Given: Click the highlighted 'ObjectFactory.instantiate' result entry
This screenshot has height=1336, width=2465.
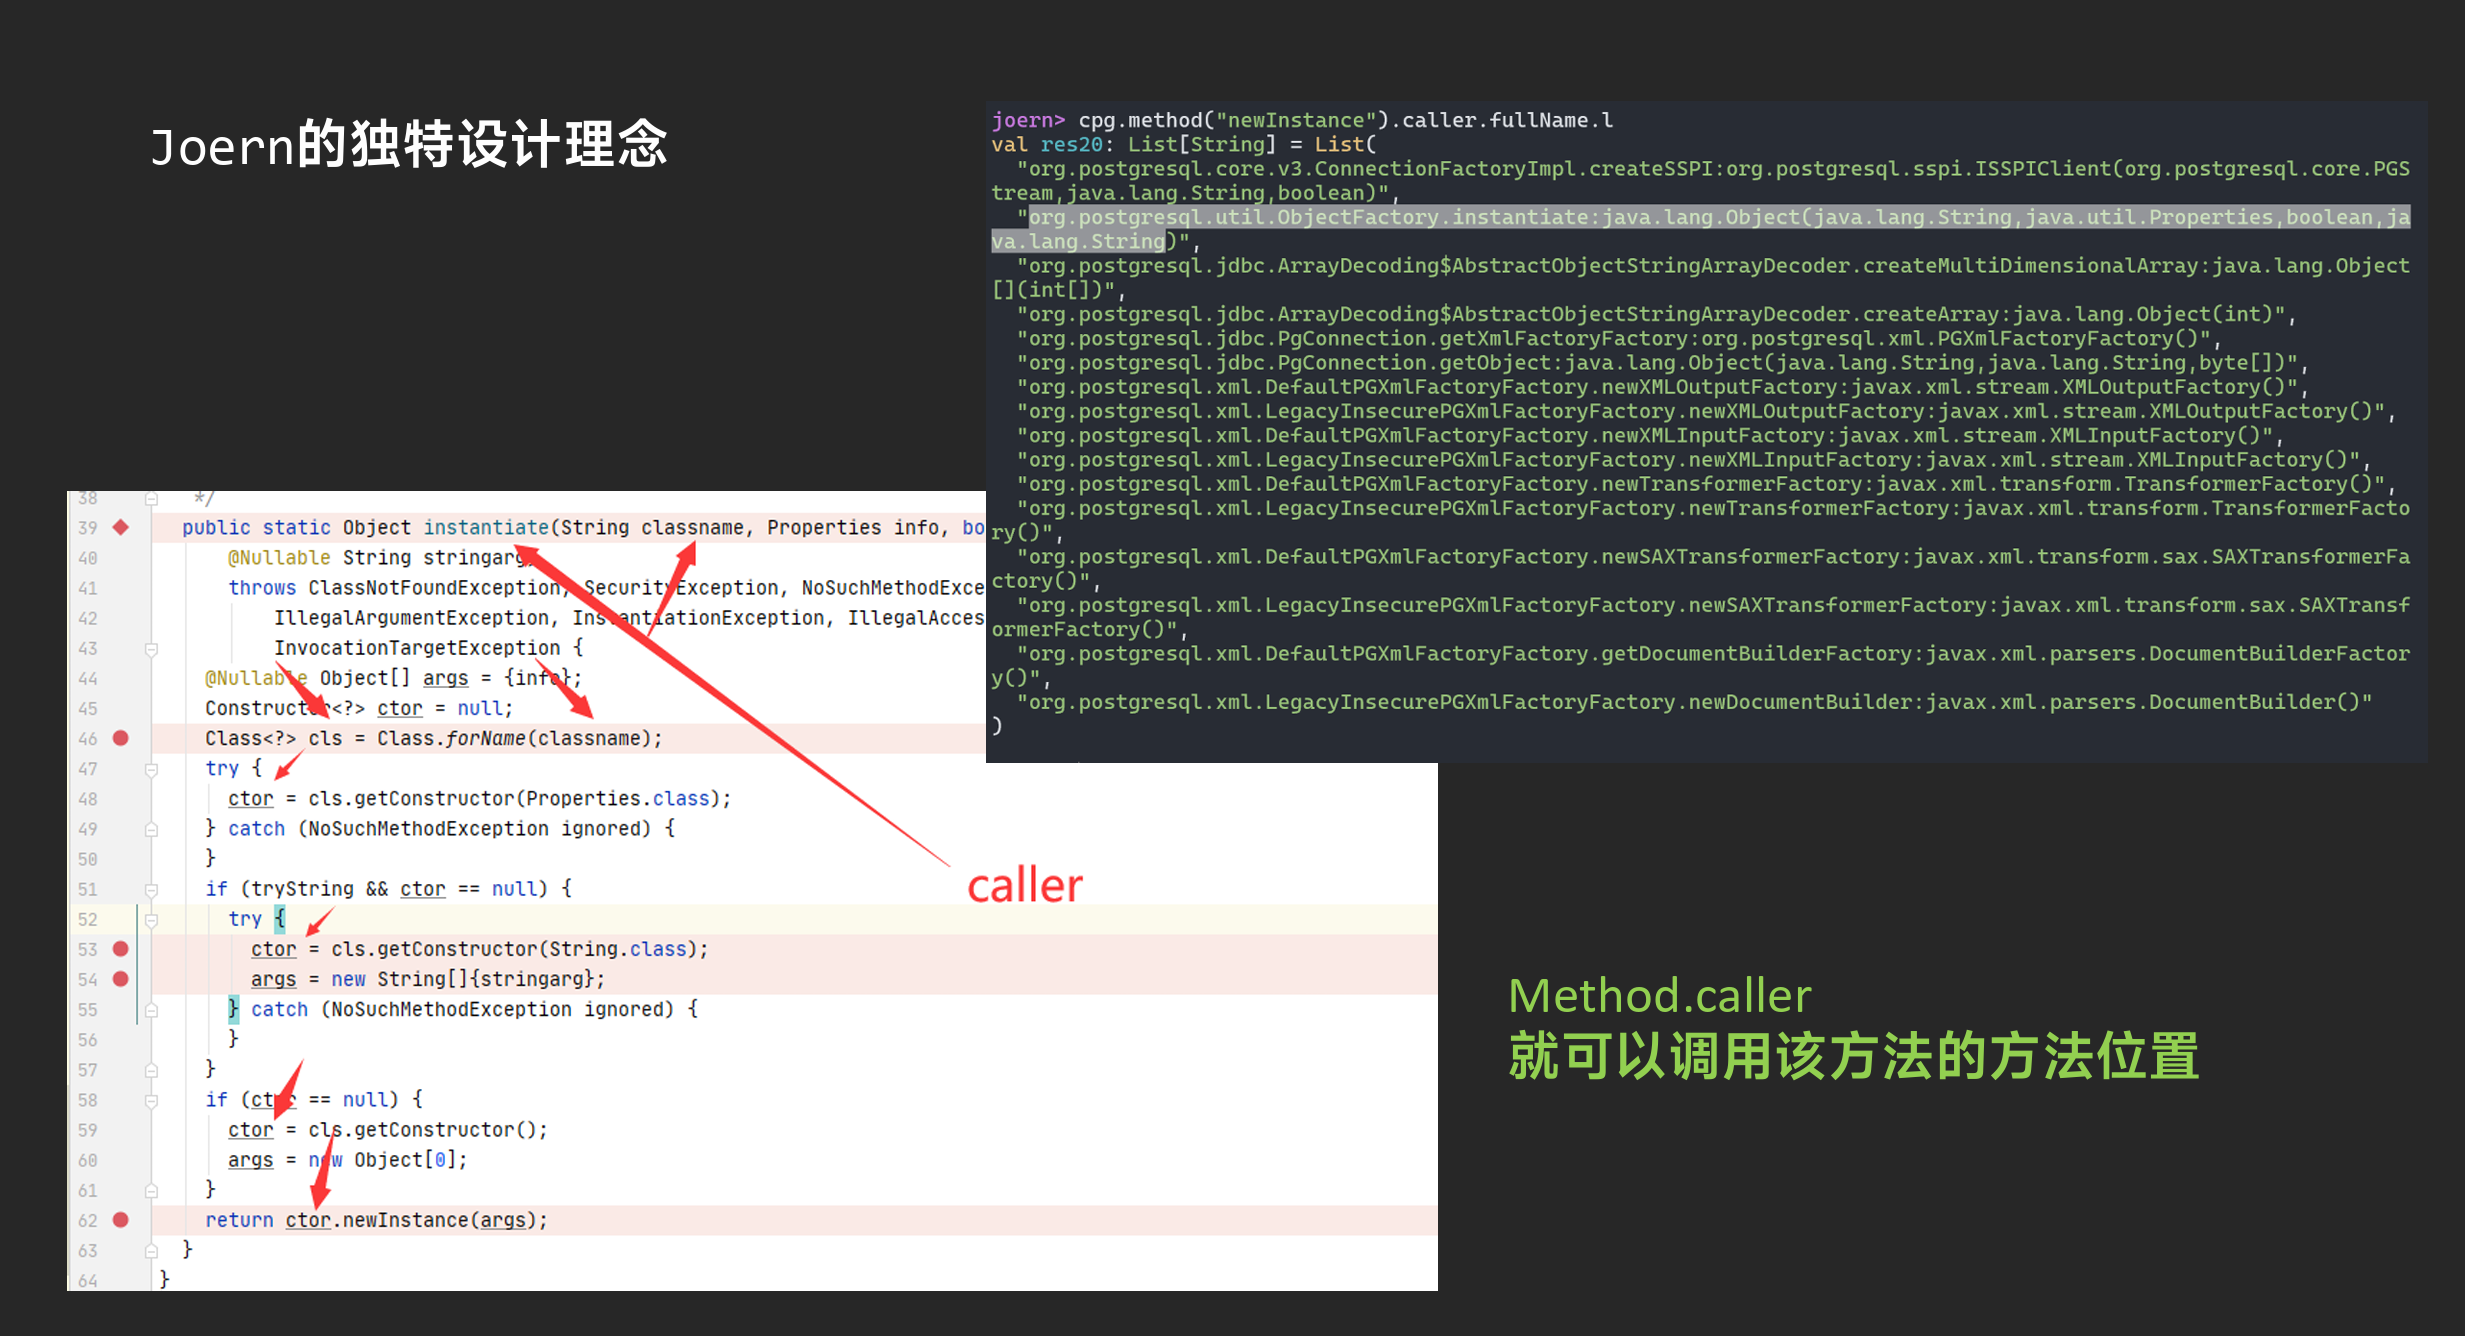Looking at the screenshot, I should (1700, 229).
